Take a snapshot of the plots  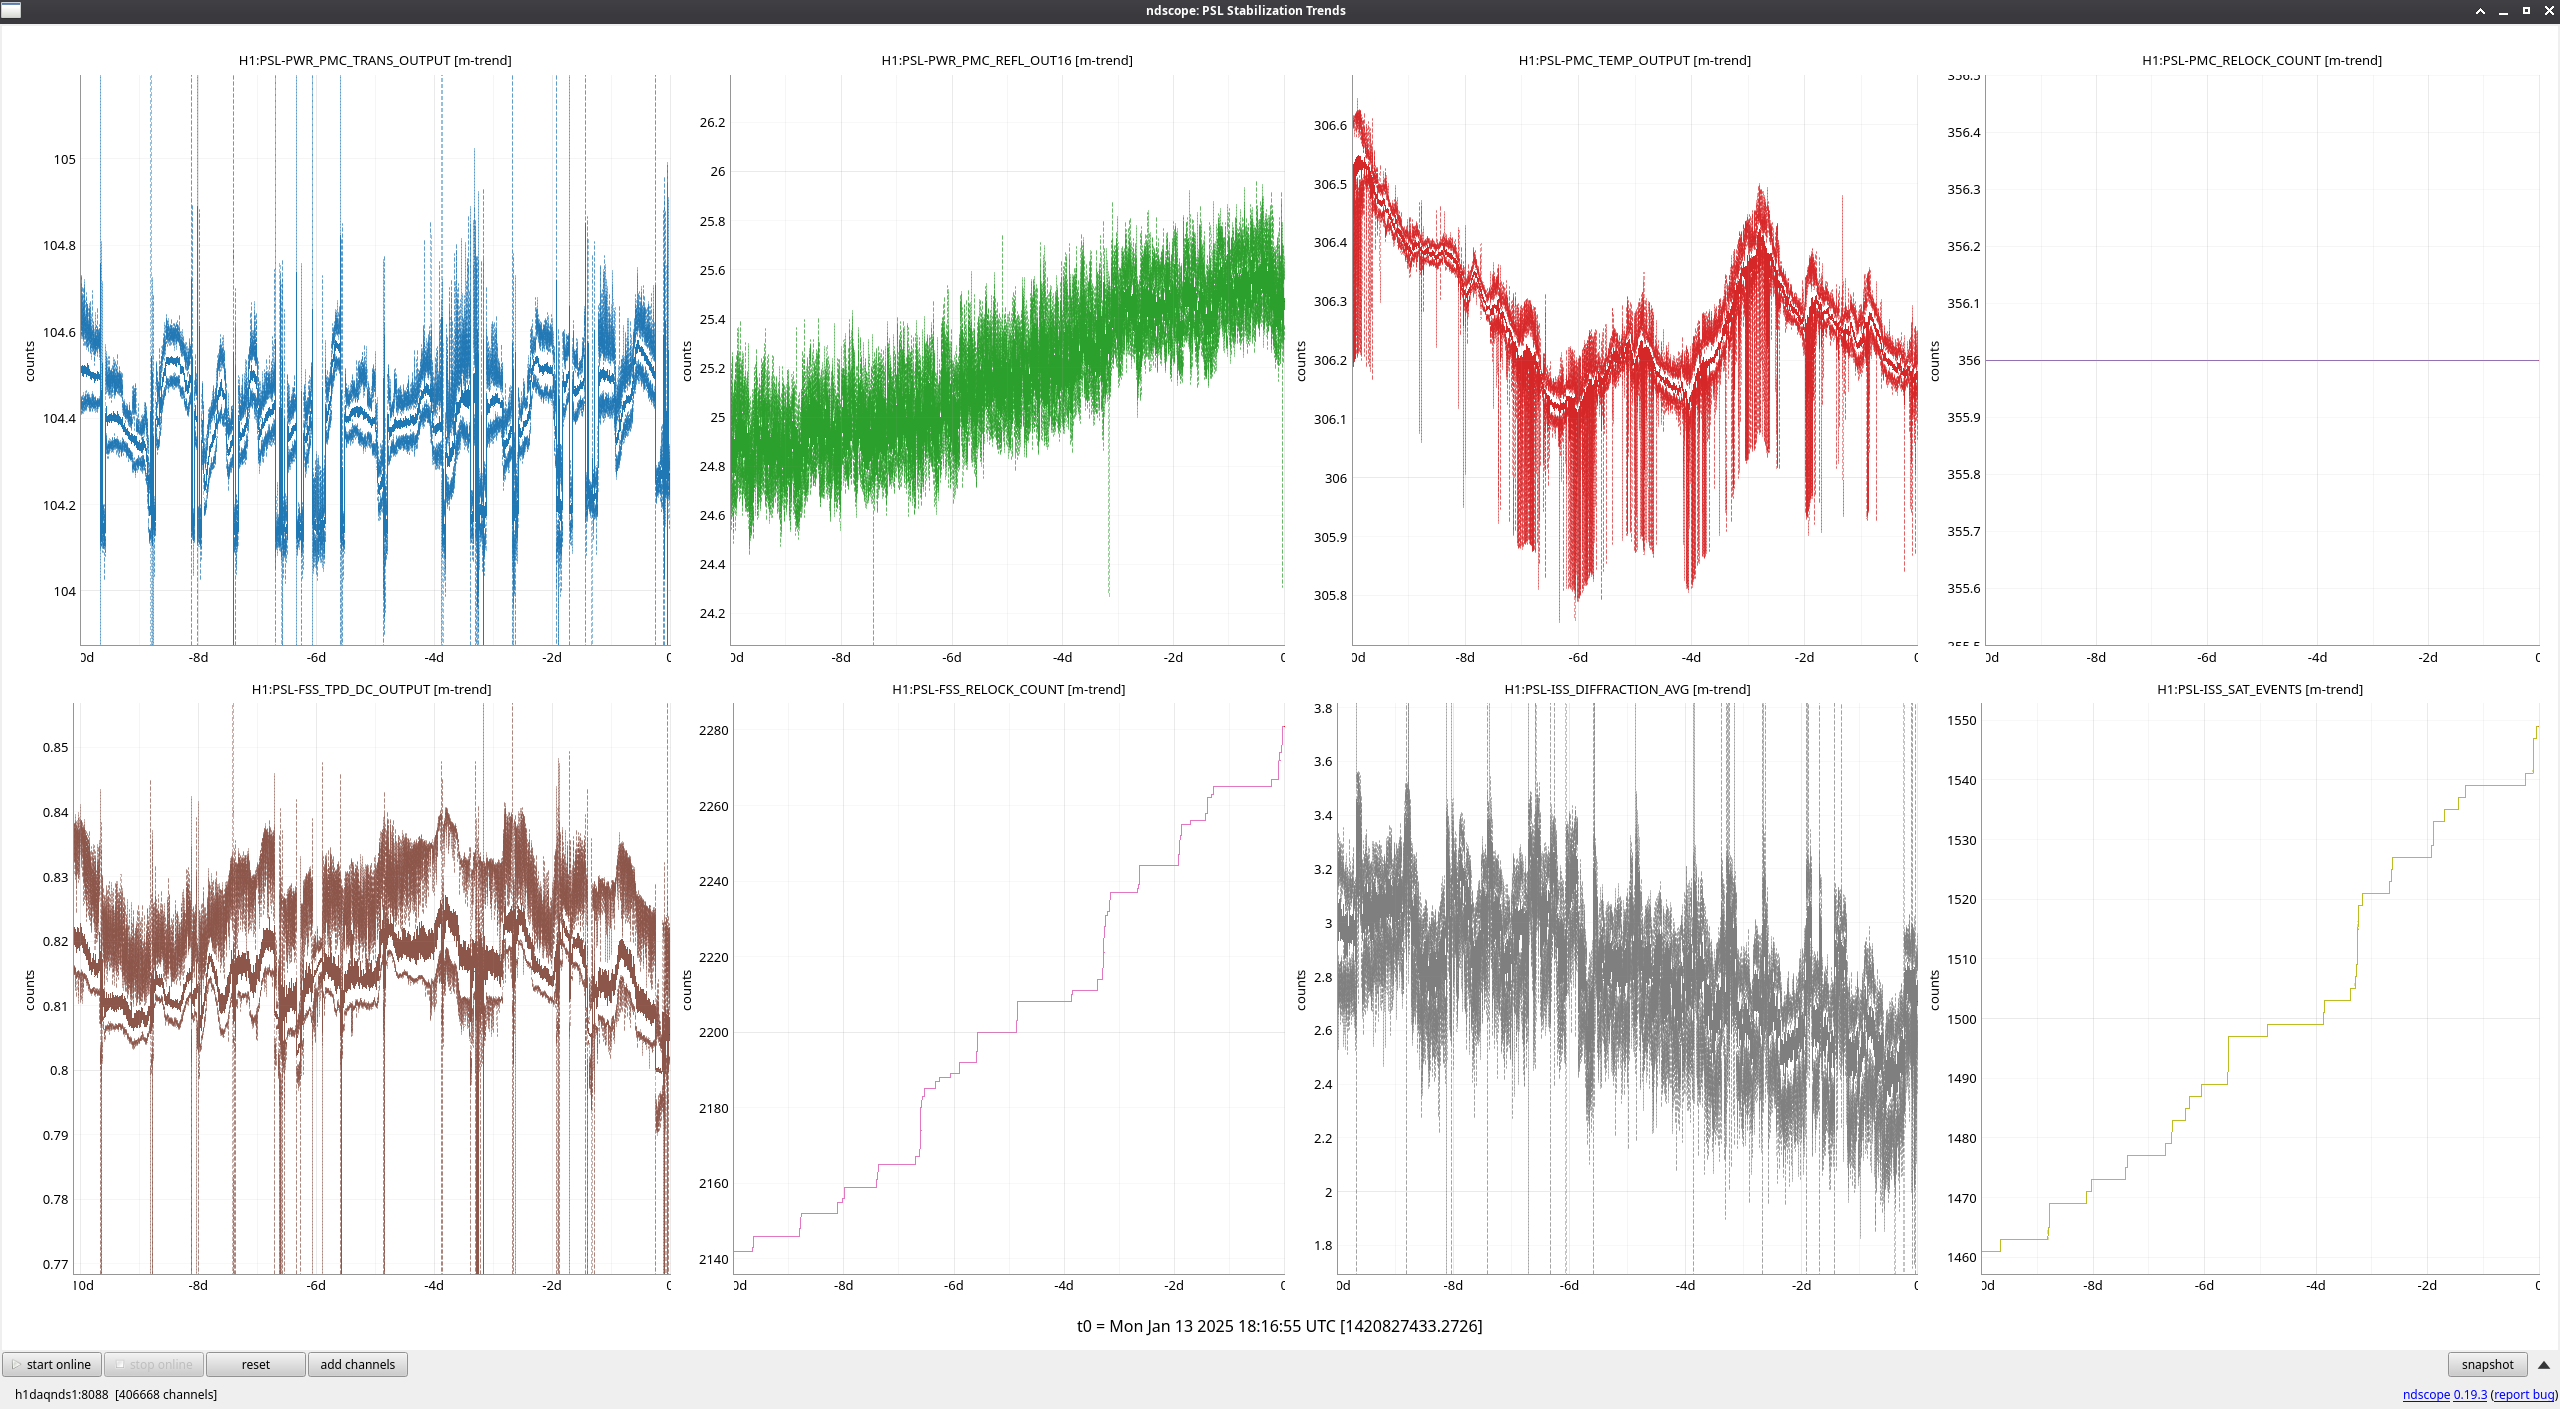pos(2487,1364)
